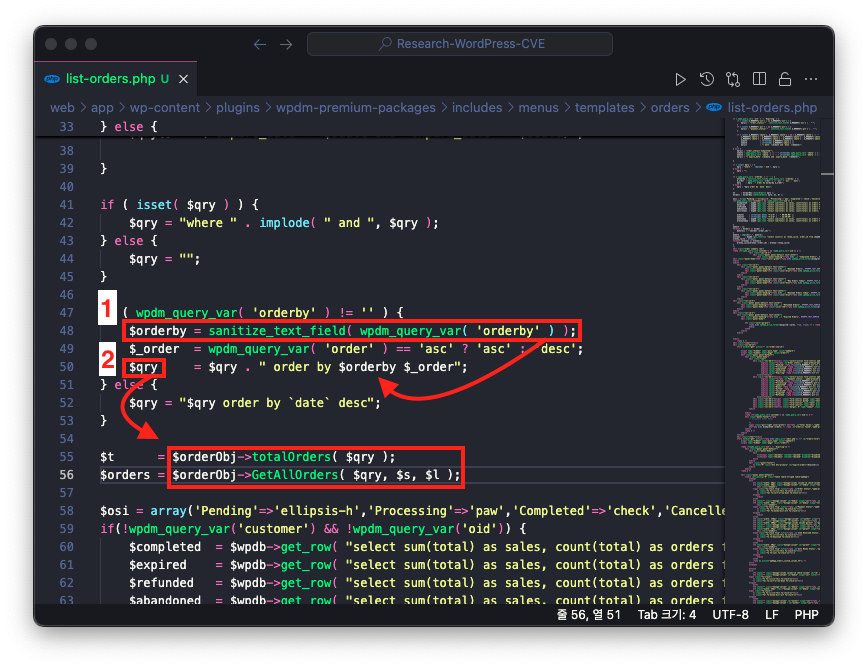Click the magnifier icon in the command center
868x668 pixels.
pyautogui.click(x=385, y=44)
